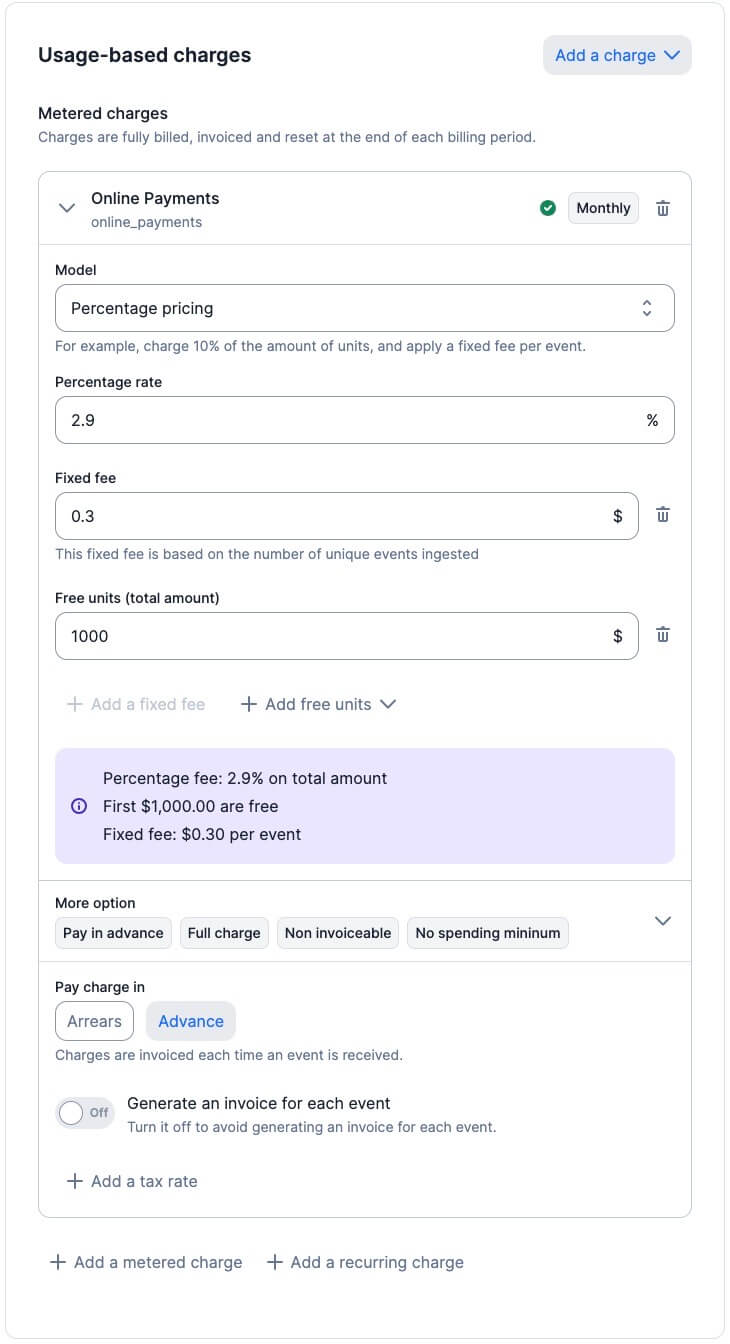The height and width of the screenshot is (1344, 730).
Task: Click the Pay in advance tag
Action: pyautogui.click(x=113, y=933)
